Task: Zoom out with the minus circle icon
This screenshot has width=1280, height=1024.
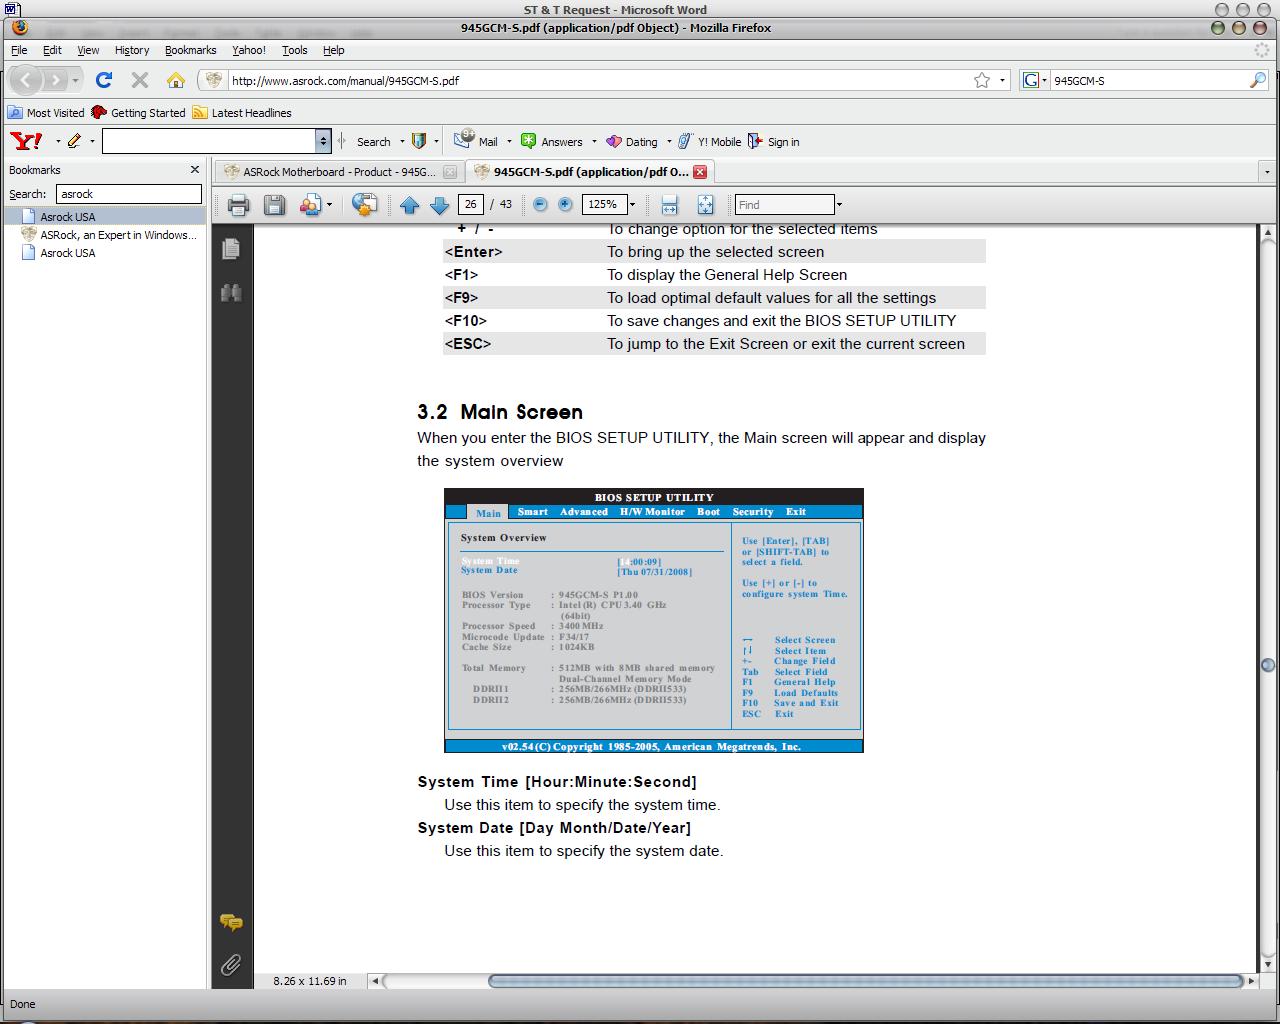Action: pos(540,204)
